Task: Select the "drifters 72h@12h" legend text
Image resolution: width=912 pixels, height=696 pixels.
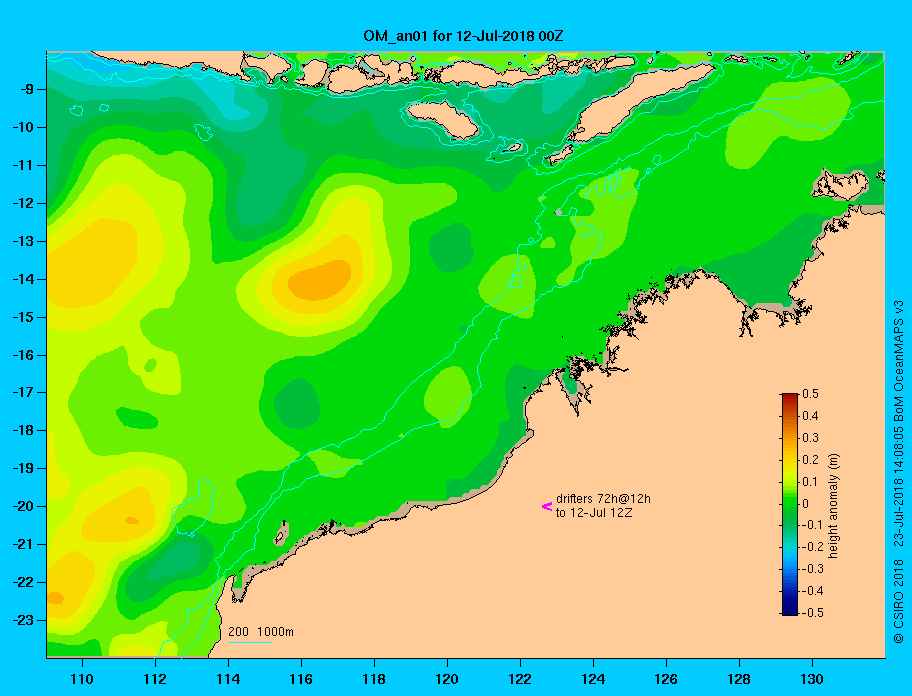Action: point(603,499)
